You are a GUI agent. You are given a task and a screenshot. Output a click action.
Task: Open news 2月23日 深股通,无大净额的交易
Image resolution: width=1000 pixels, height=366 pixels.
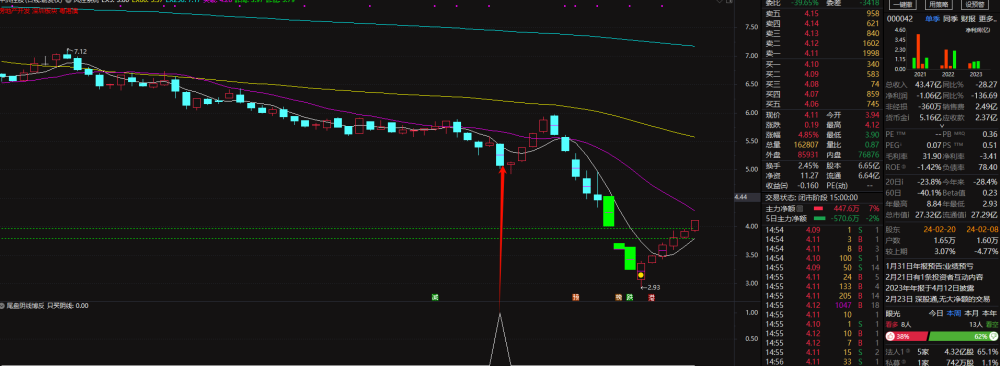point(938,298)
